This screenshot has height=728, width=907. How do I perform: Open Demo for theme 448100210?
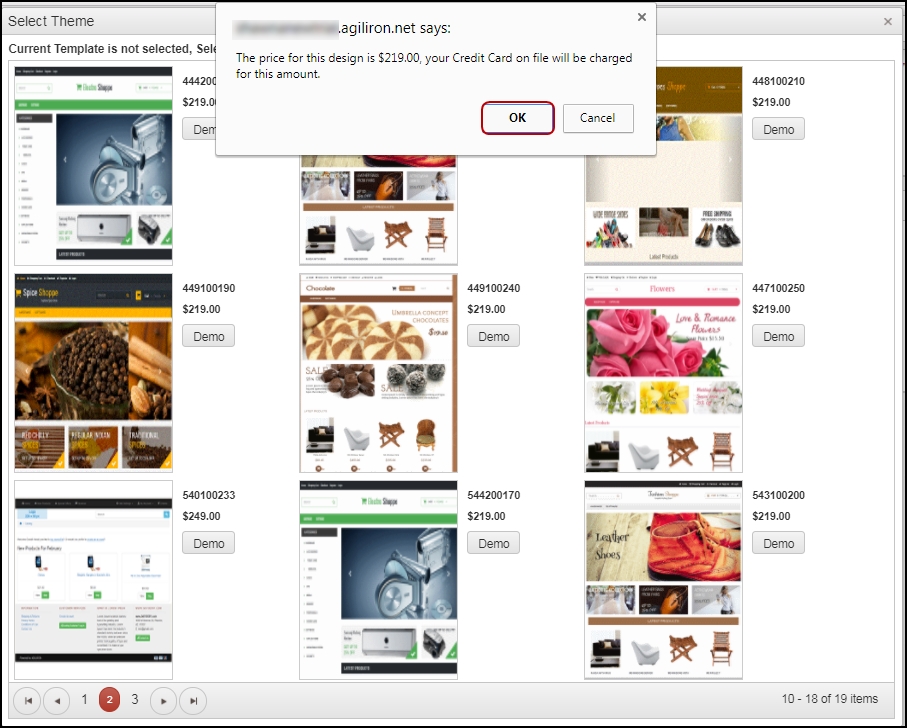[778, 129]
